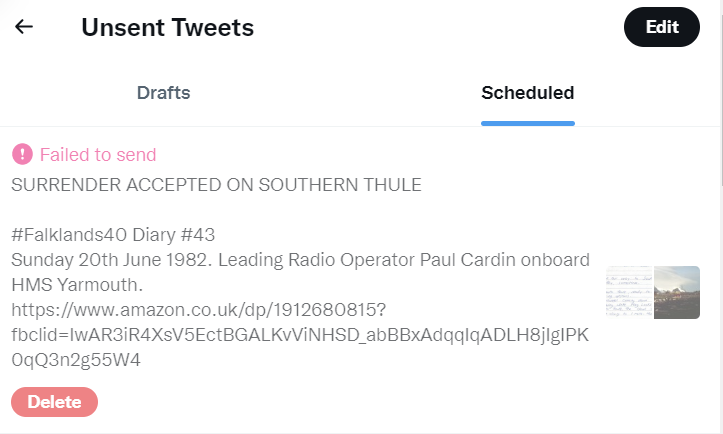This screenshot has height=434, width=723.
Task: Click the back arrow icon
Action: coord(24,27)
